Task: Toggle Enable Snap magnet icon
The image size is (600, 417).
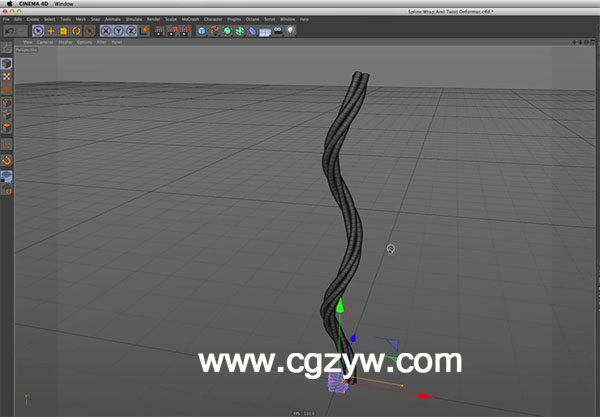Action: (7, 161)
